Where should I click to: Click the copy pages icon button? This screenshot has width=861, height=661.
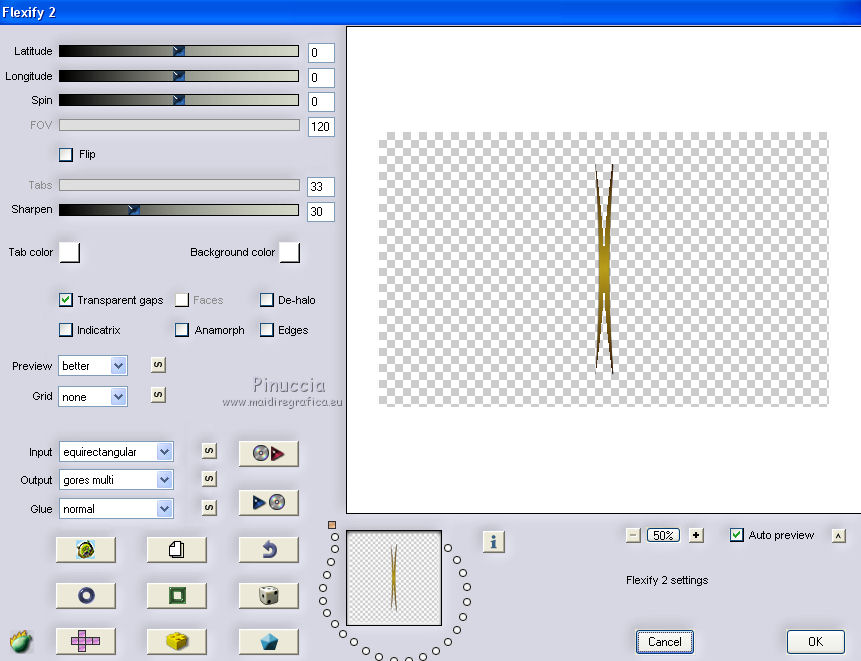(x=177, y=550)
